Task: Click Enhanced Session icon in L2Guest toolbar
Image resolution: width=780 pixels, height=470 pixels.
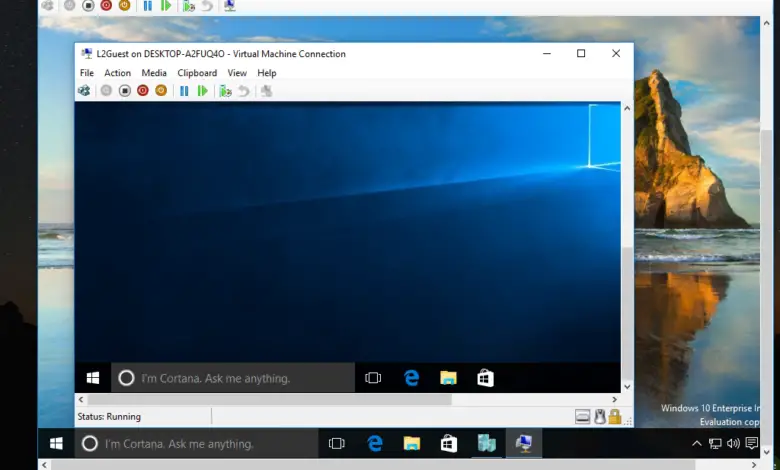Action: point(267,91)
